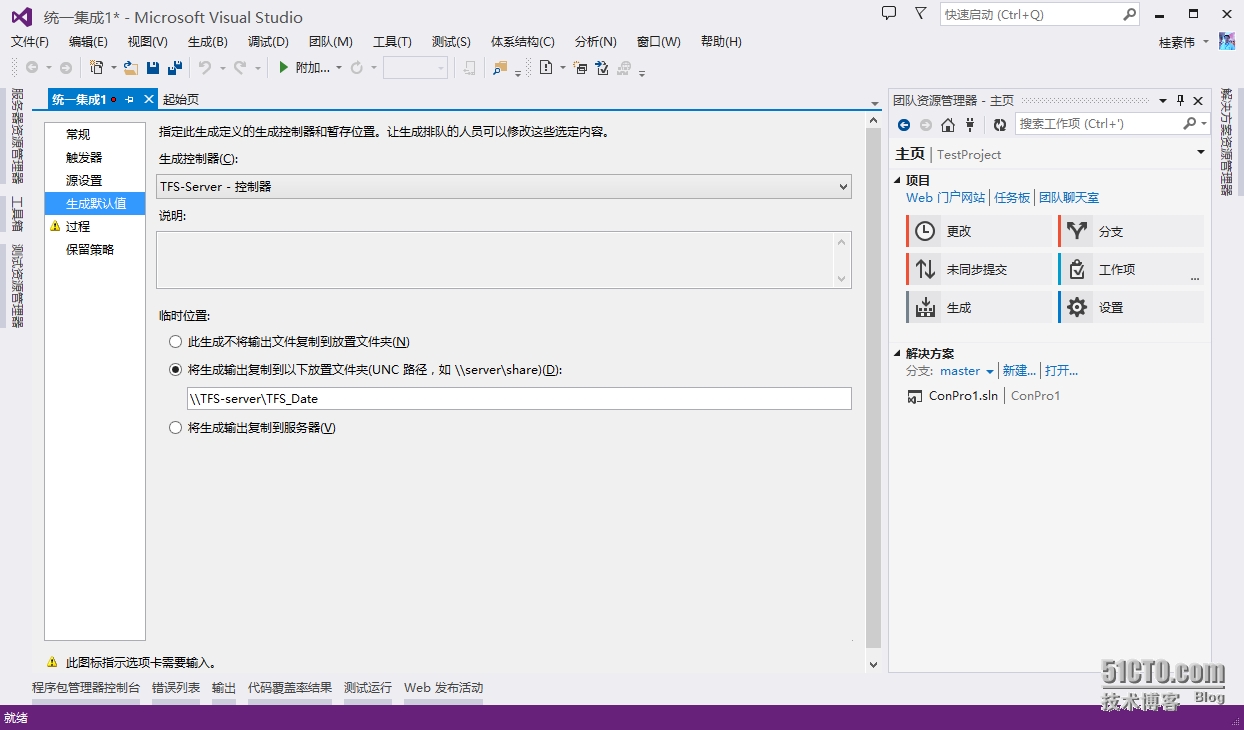Open the feedback speech bubble icon

point(889,13)
